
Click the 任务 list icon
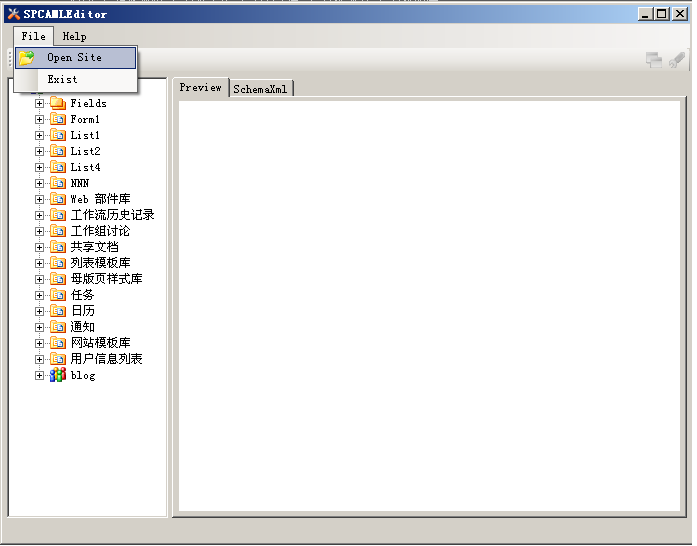tap(58, 295)
